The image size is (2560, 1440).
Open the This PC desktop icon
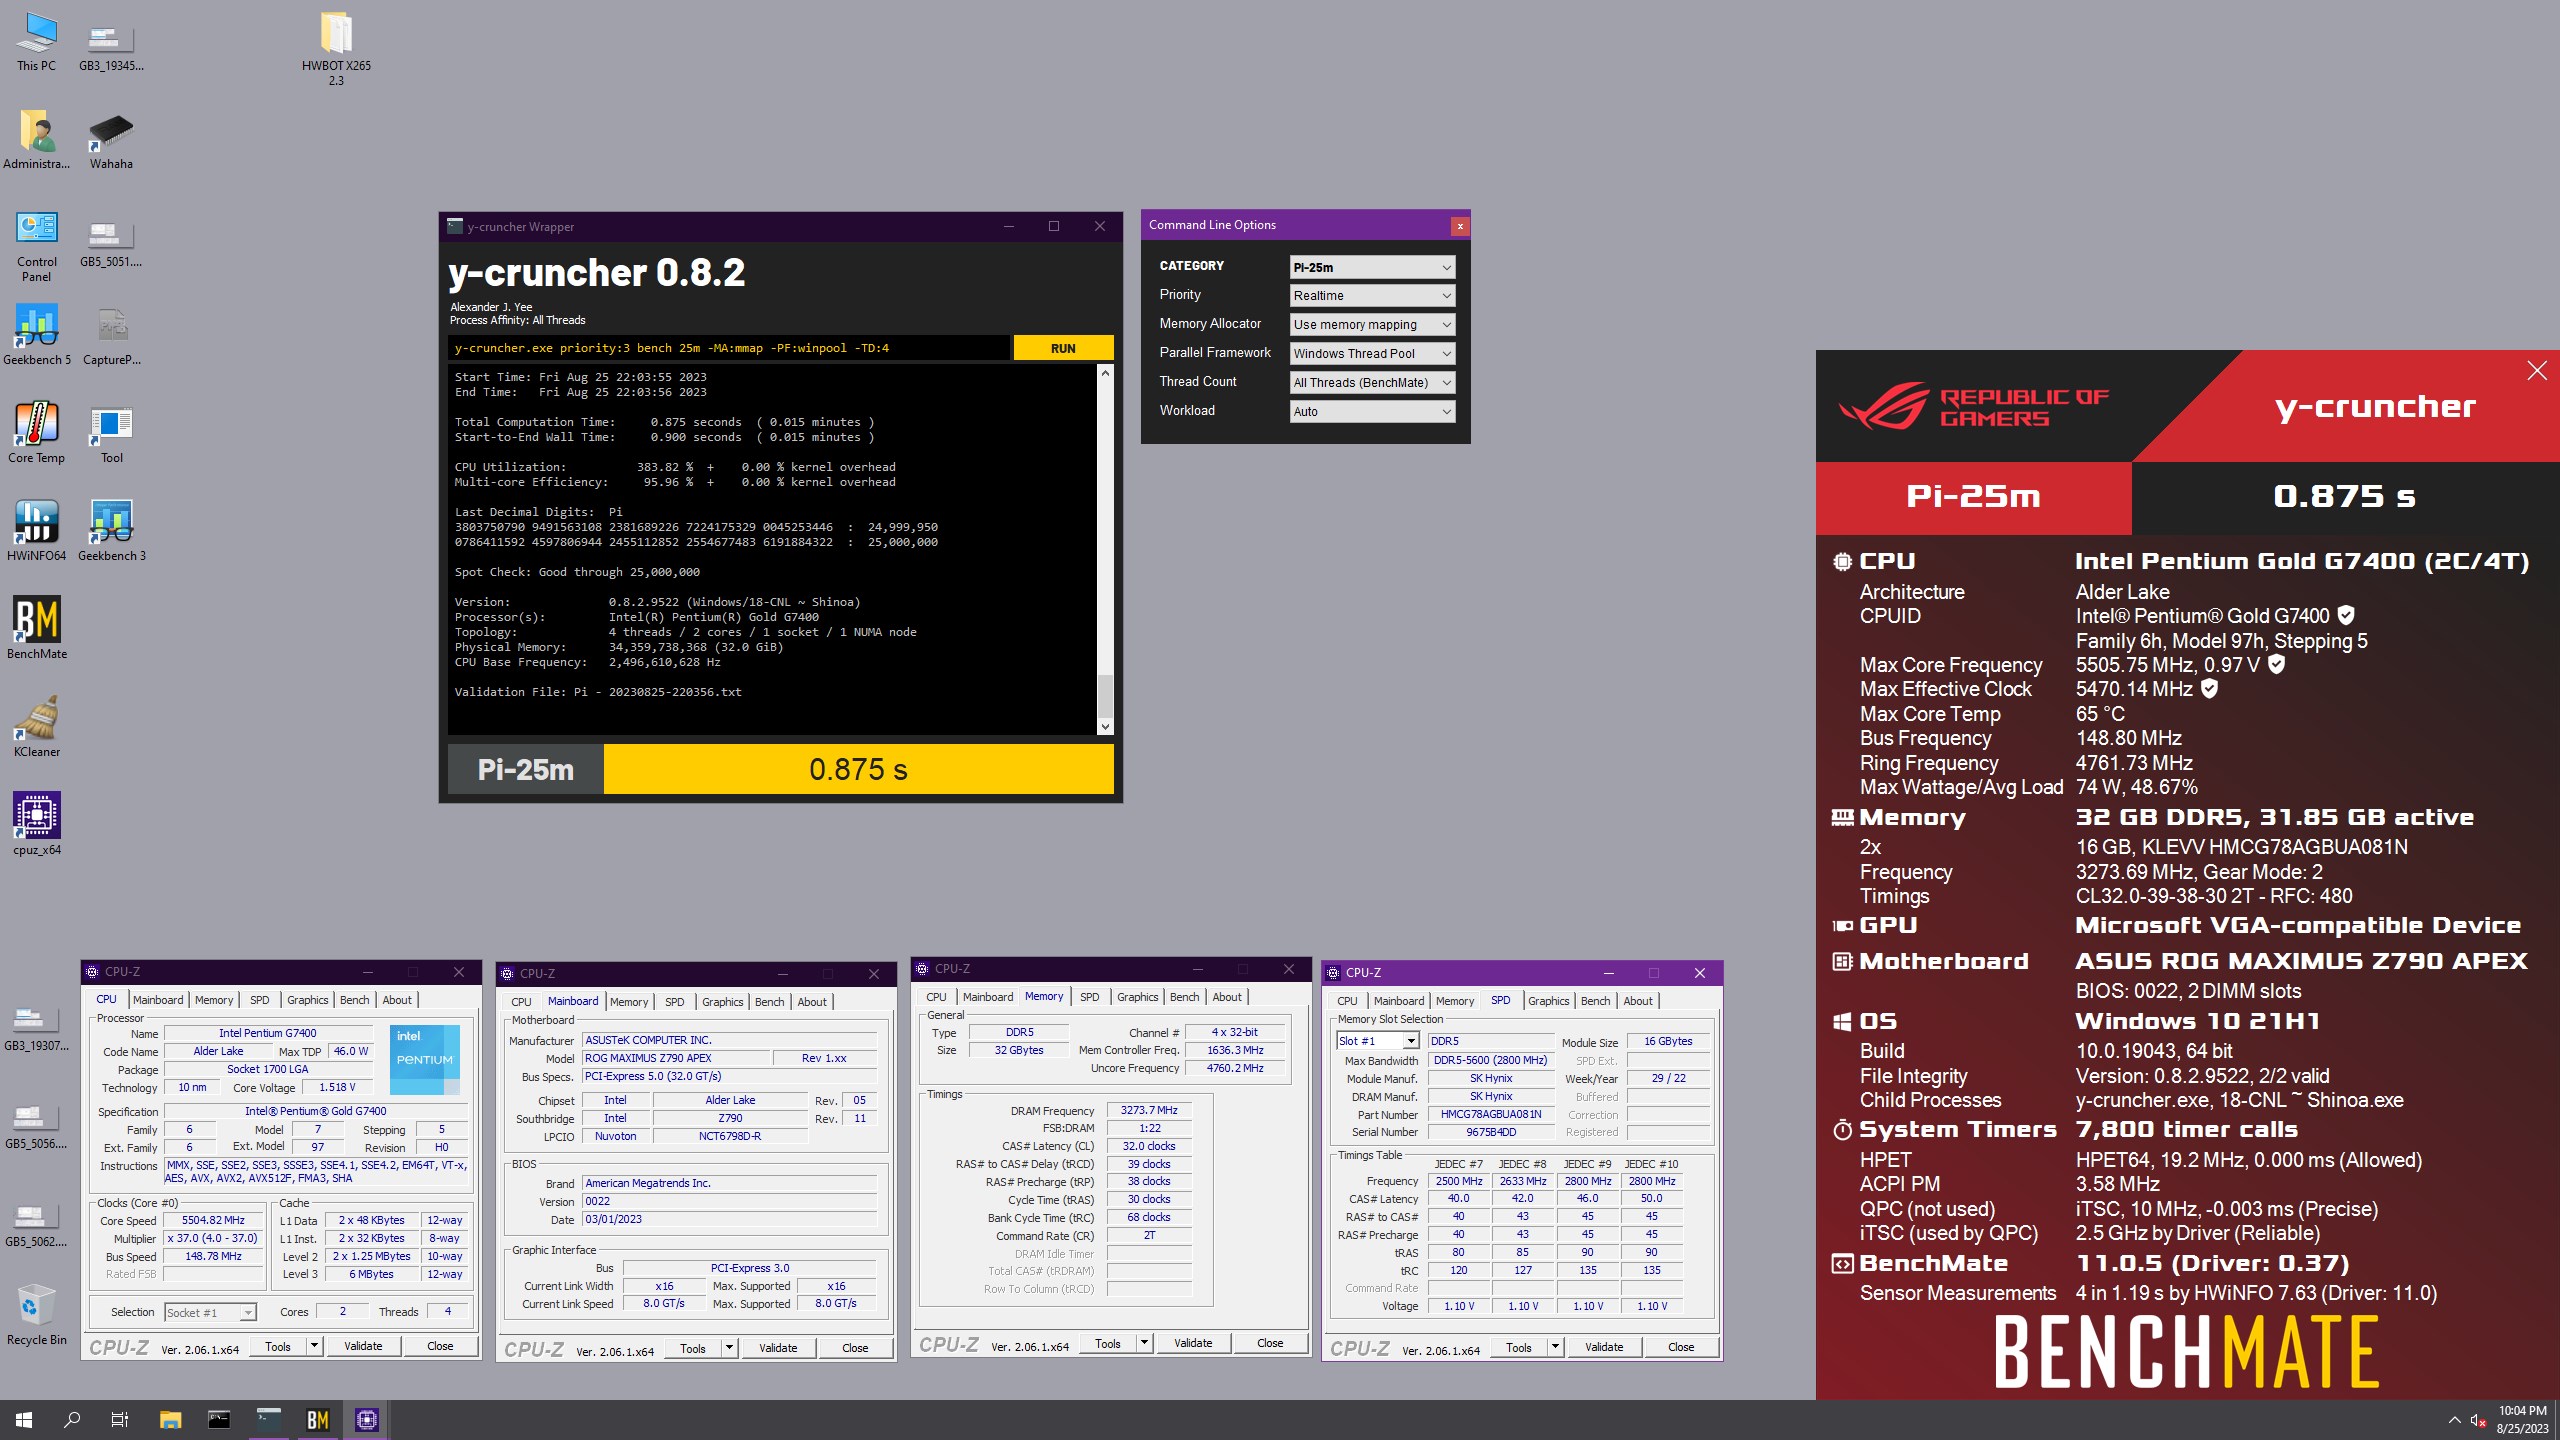37,42
